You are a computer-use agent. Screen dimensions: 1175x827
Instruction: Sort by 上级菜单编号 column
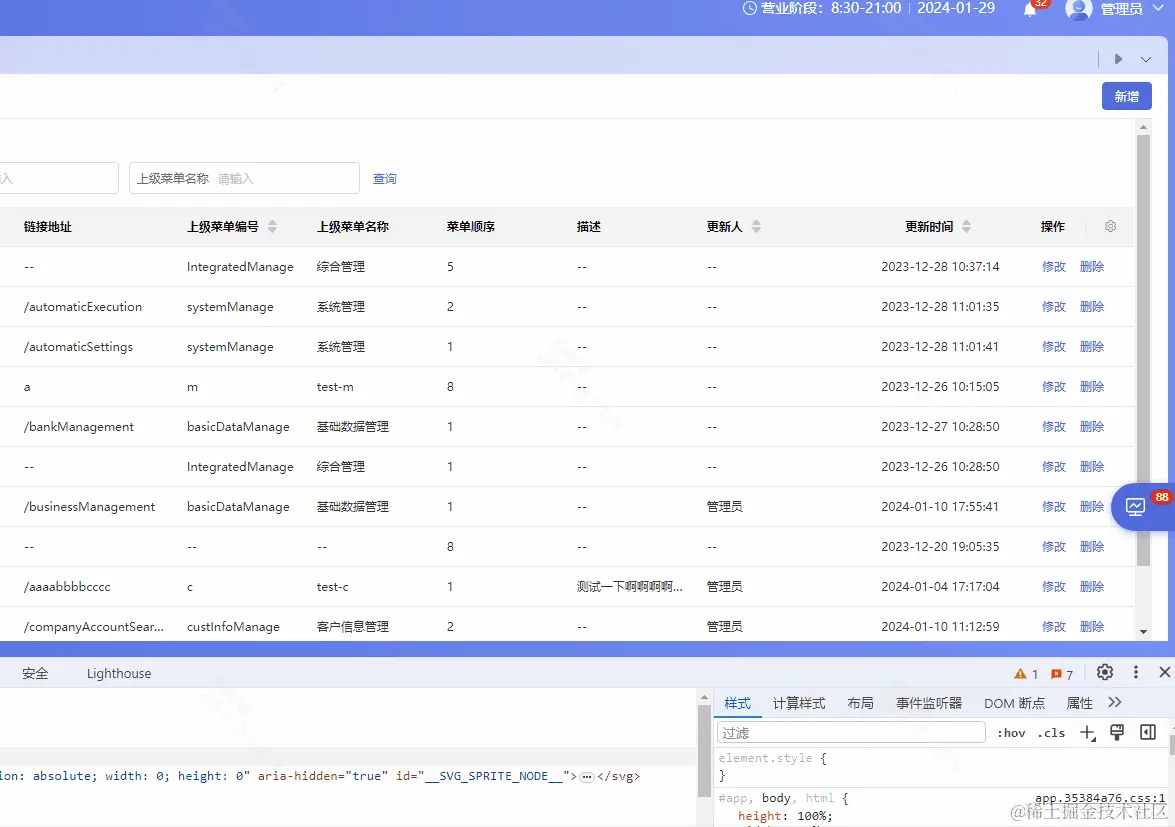[x=272, y=226]
